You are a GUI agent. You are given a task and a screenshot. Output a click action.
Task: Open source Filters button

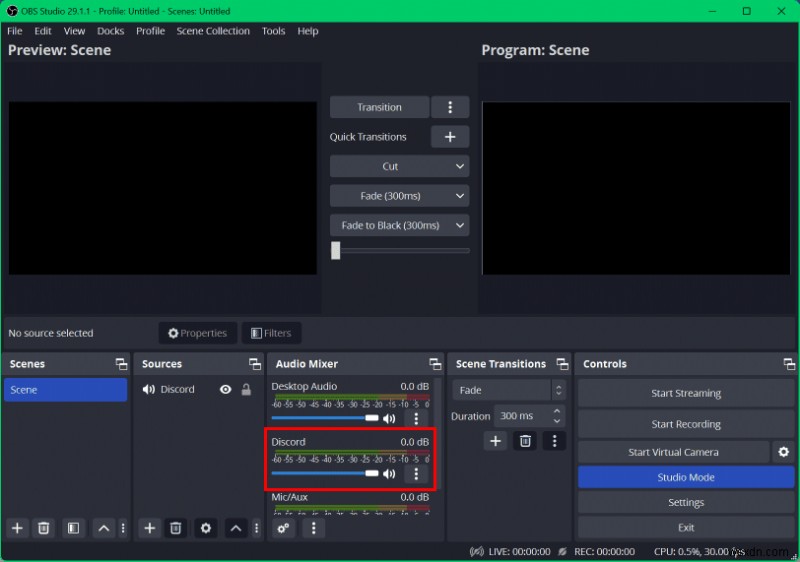(x=271, y=333)
